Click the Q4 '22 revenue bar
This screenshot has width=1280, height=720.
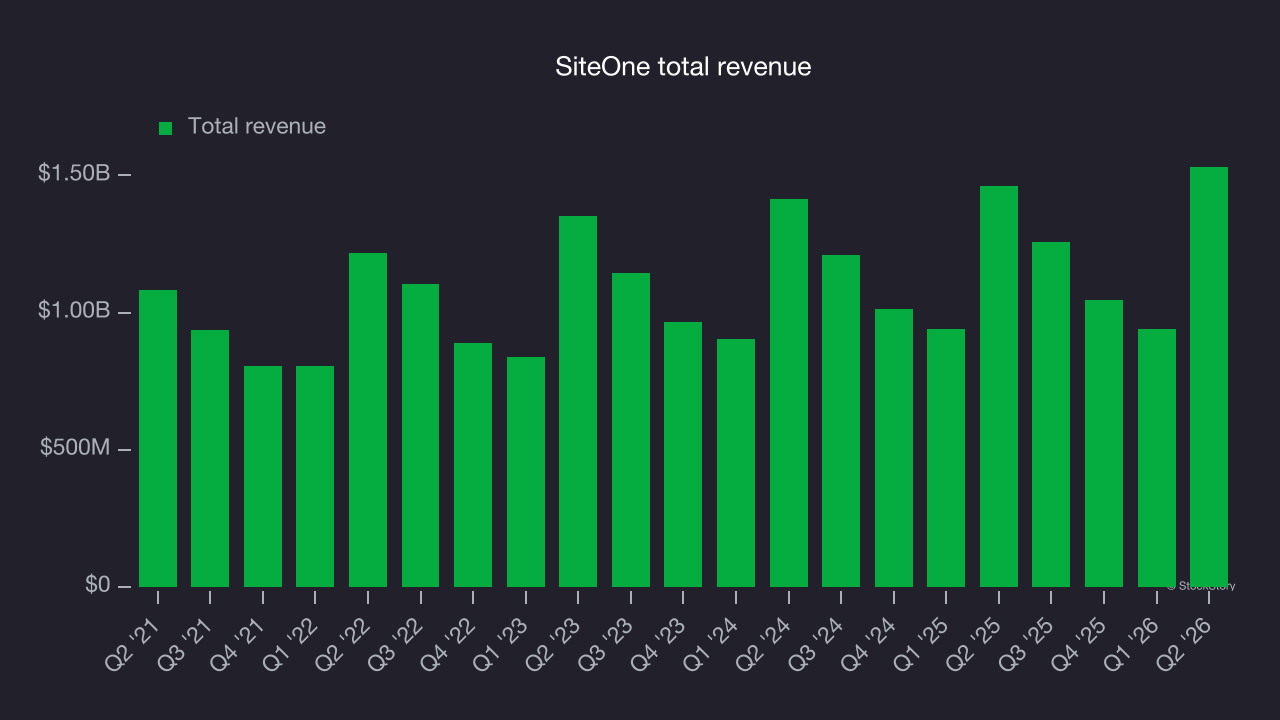tap(473, 465)
